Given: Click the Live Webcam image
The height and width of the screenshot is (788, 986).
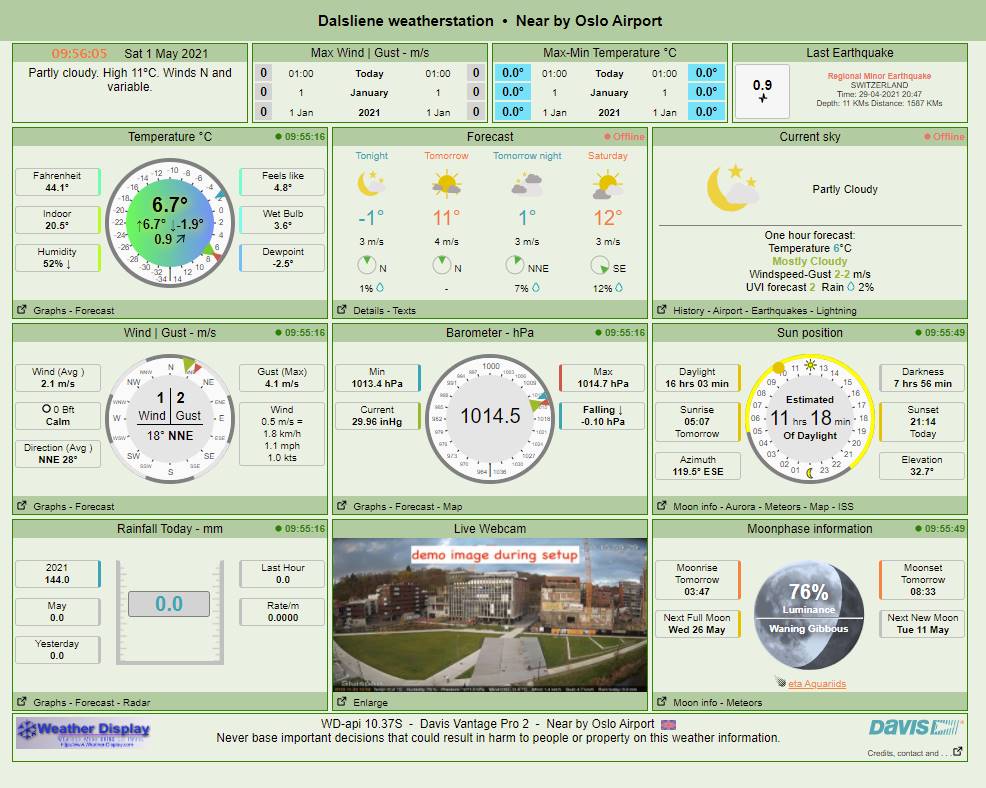Looking at the screenshot, I should pyautogui.click(x=490, y=615).
